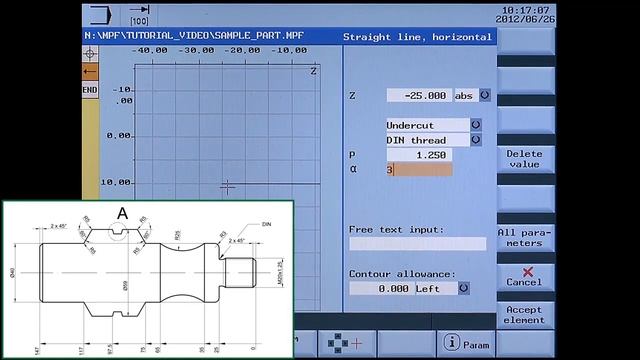This screenshot has height=360, width=640.
Task: Click the Param info softkey
Action: click(466, 344)
